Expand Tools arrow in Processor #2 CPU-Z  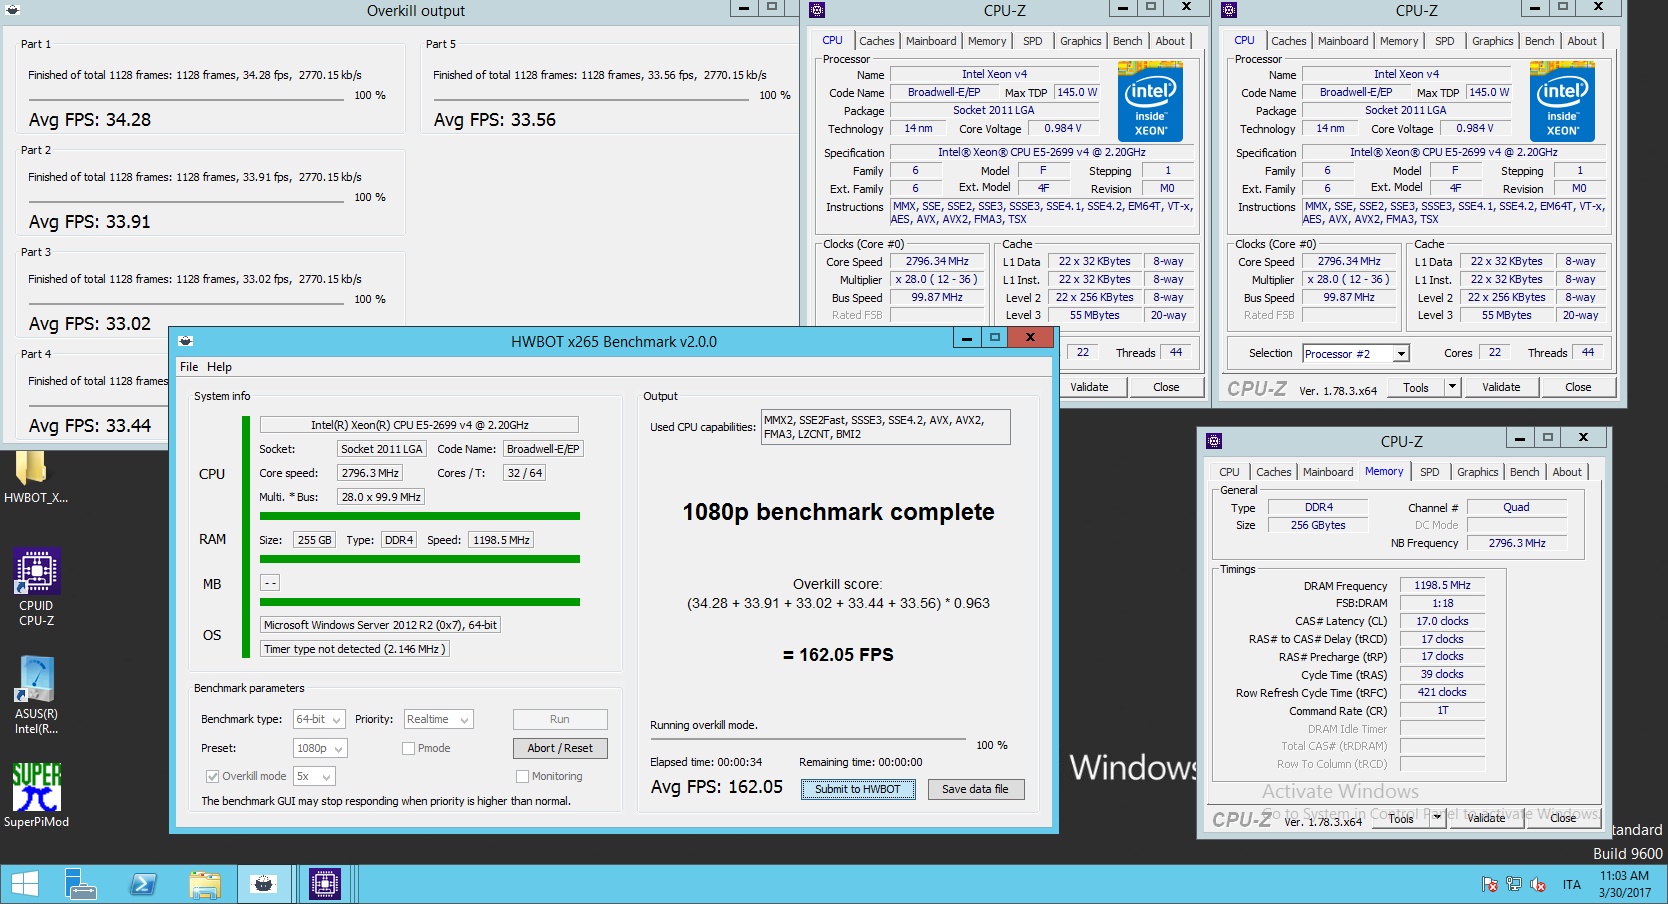tap(1452, 387)
